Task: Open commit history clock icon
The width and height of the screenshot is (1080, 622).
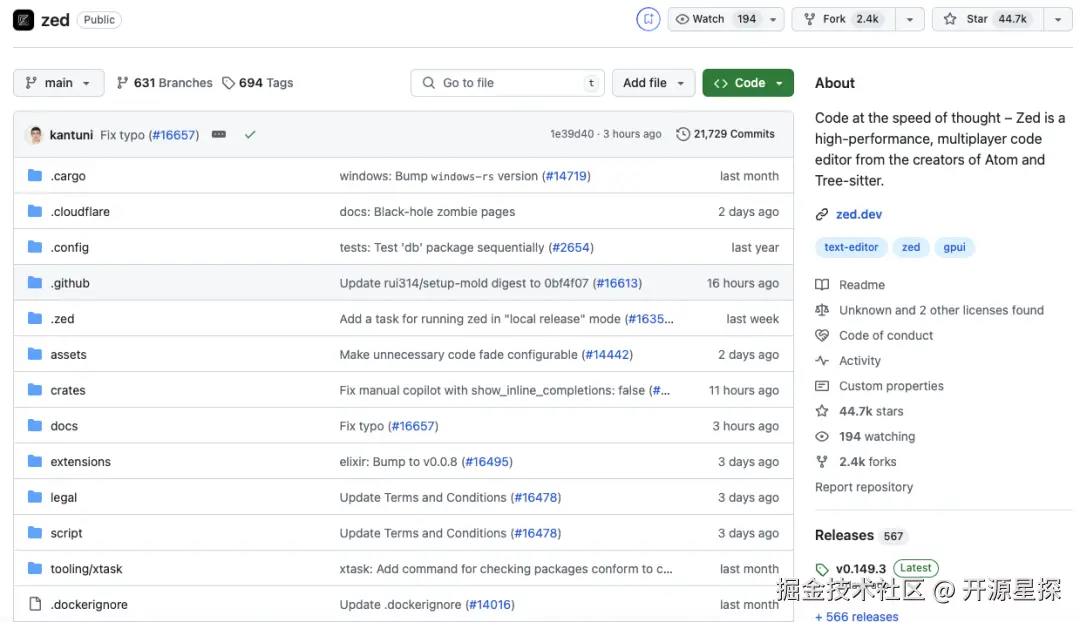Action: tap(683, 134)
